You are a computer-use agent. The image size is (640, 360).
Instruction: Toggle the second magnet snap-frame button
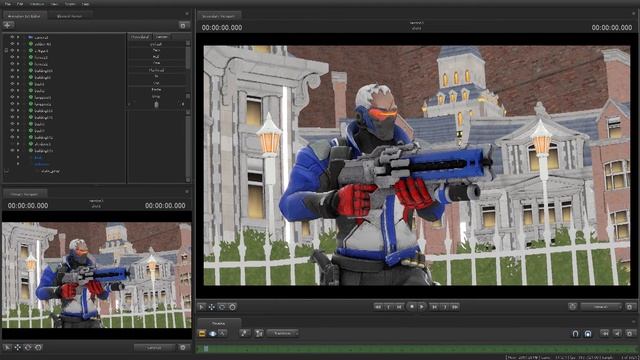click(588, 333)
